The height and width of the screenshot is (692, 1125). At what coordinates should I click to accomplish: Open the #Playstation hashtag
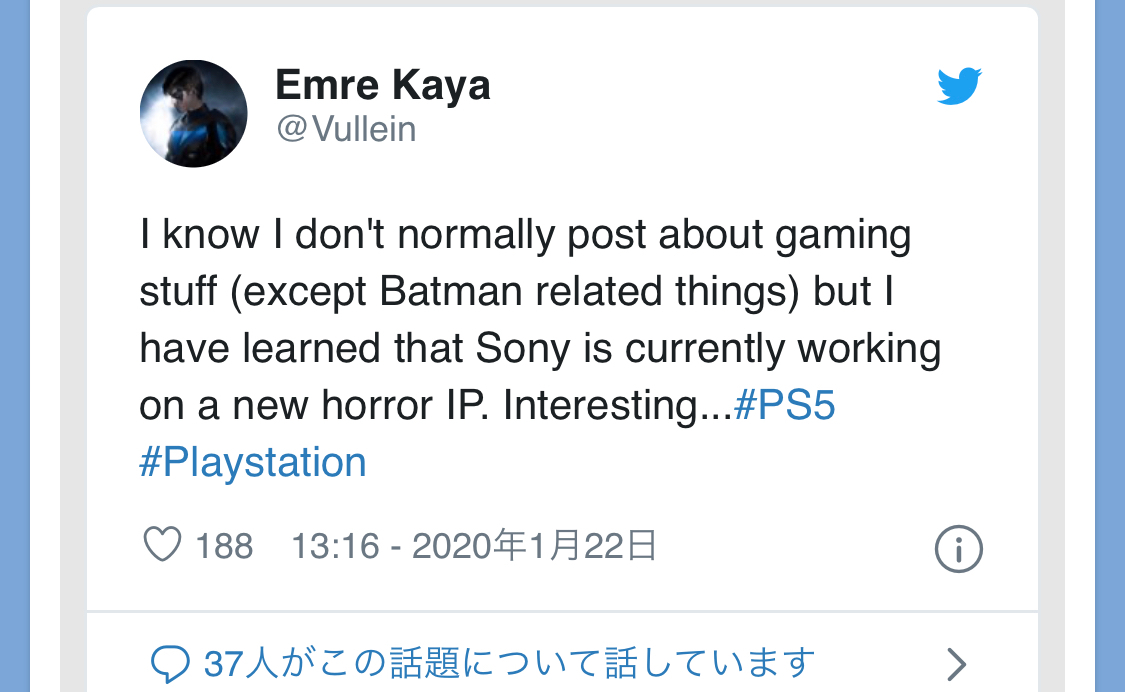[253, 463]
